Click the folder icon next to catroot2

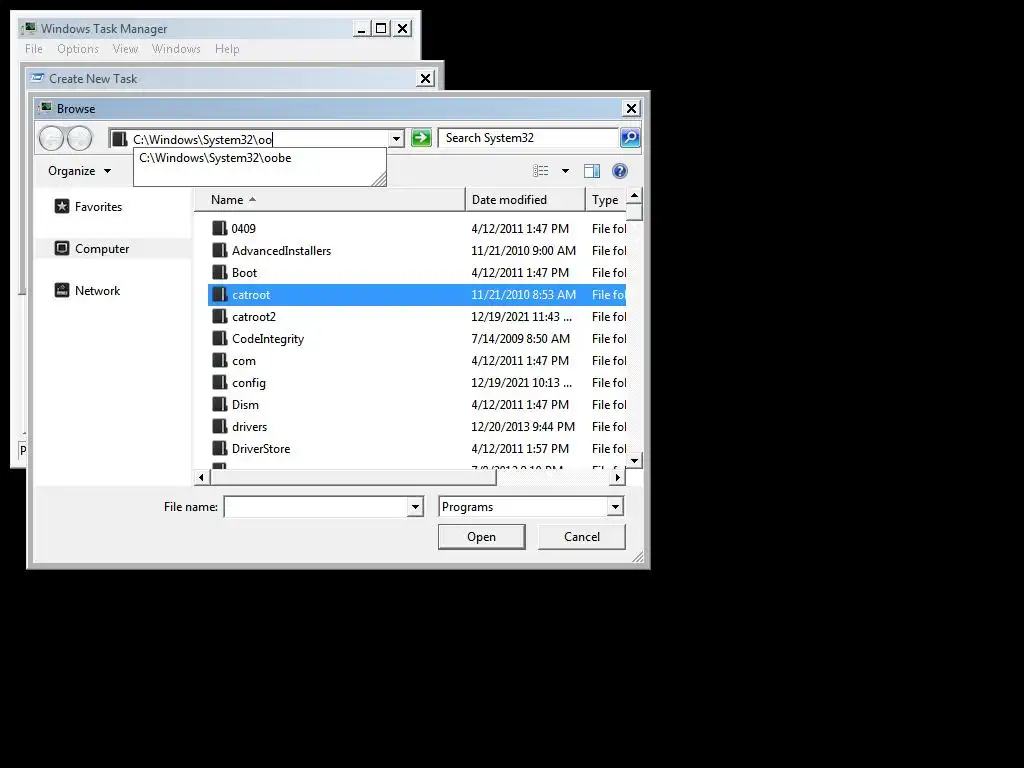220,317
